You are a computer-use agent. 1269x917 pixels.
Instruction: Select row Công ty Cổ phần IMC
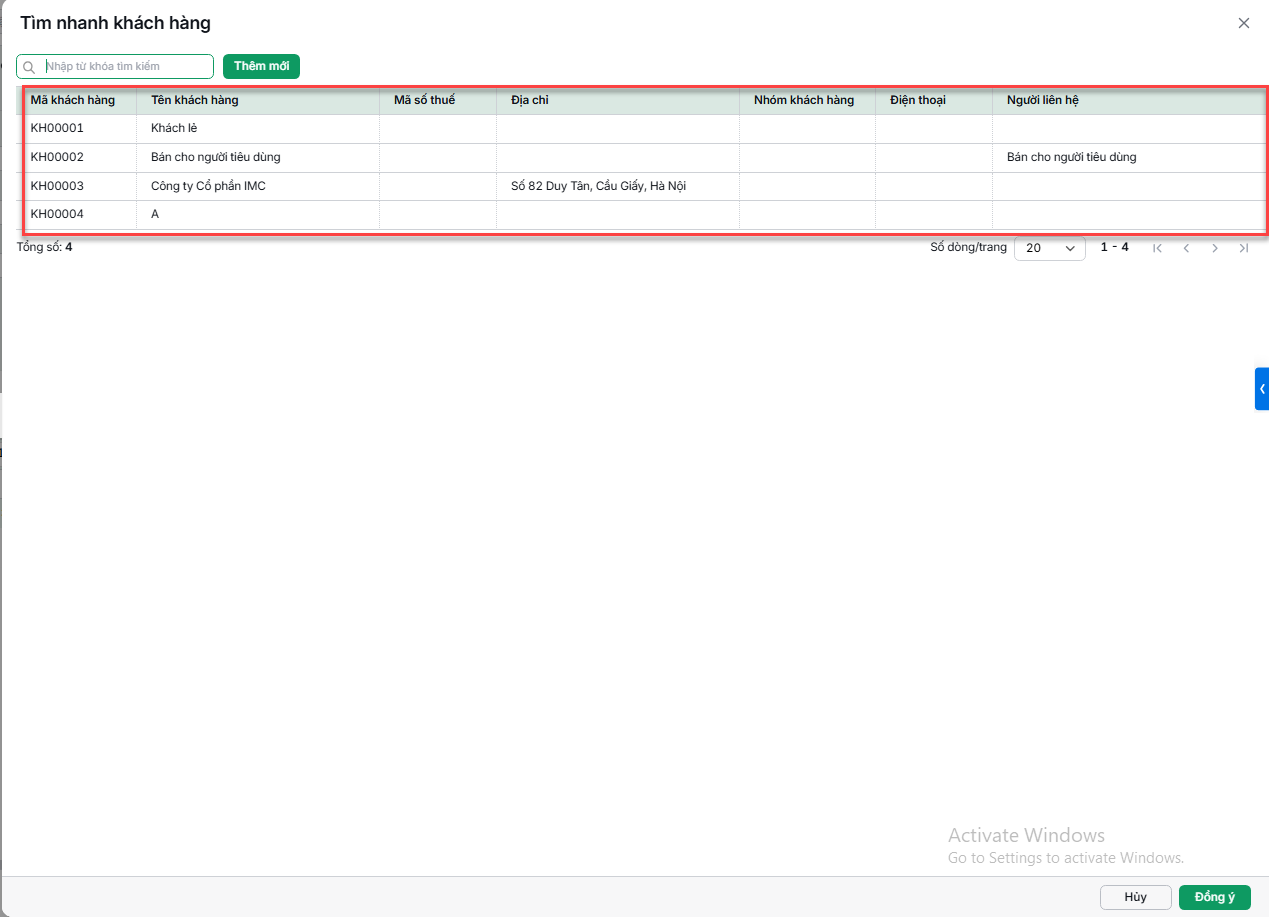[643, 186]
